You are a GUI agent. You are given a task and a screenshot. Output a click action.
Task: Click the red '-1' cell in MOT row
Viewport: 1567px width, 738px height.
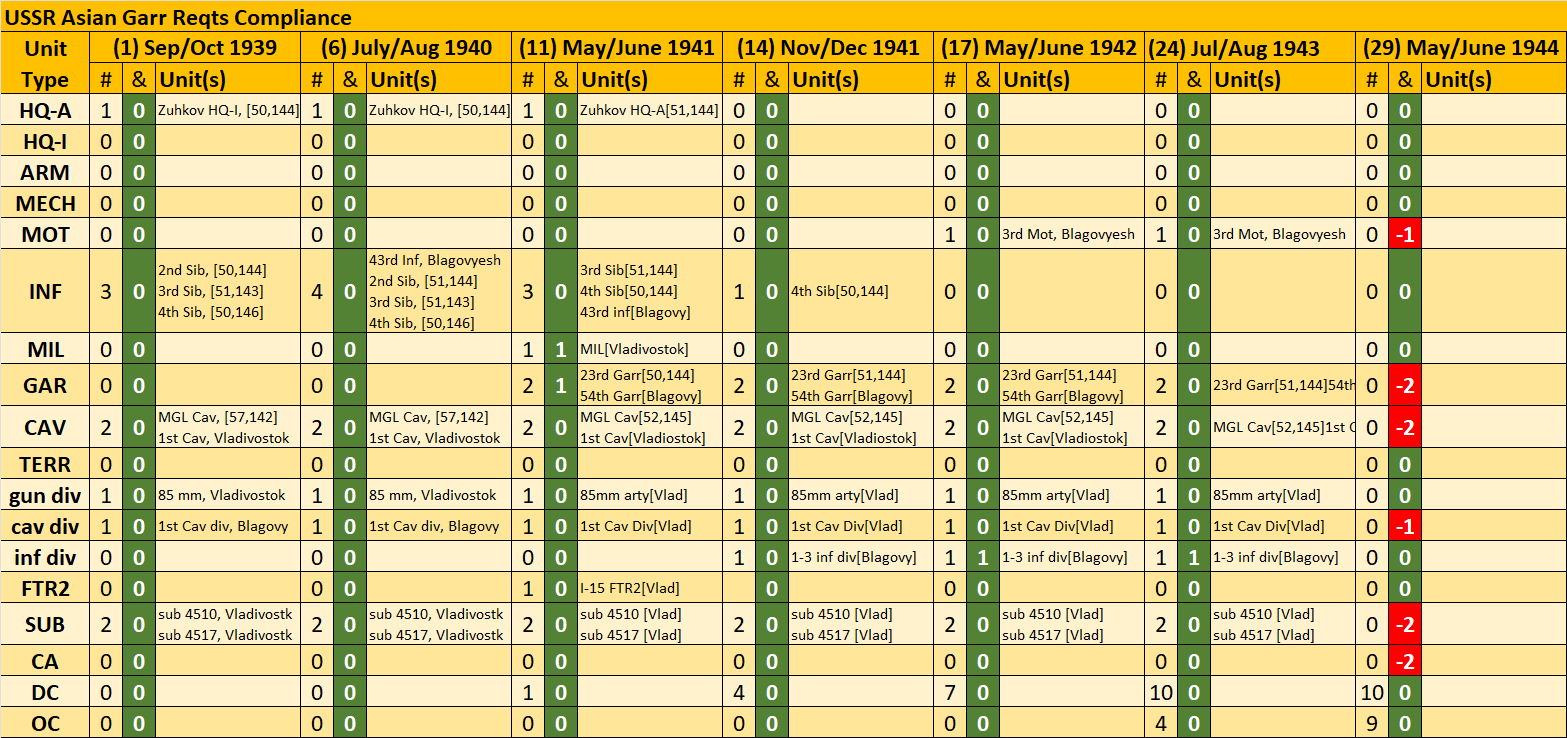click(1405, 234)
